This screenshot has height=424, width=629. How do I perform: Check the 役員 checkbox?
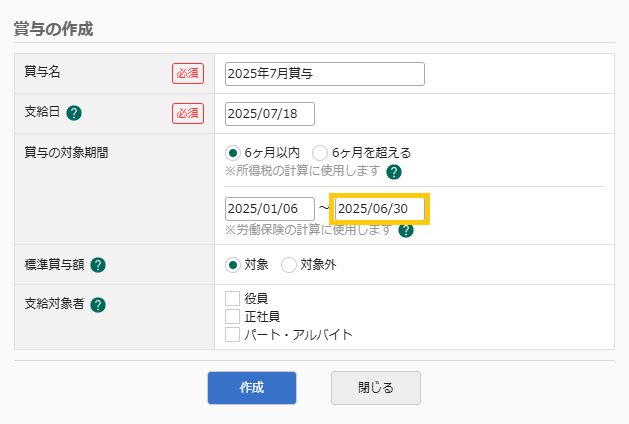tap(233, 298)
